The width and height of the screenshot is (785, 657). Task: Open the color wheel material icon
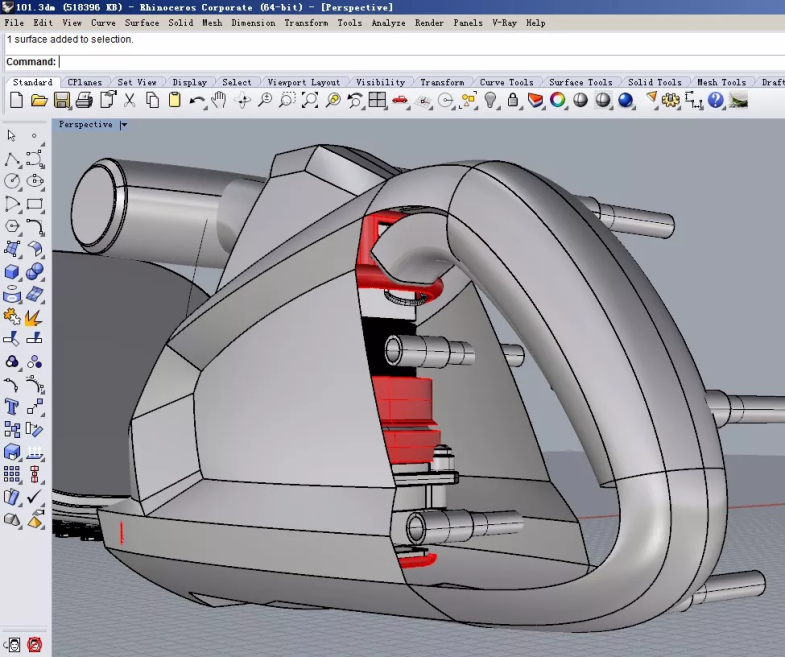tap(558, 100)
